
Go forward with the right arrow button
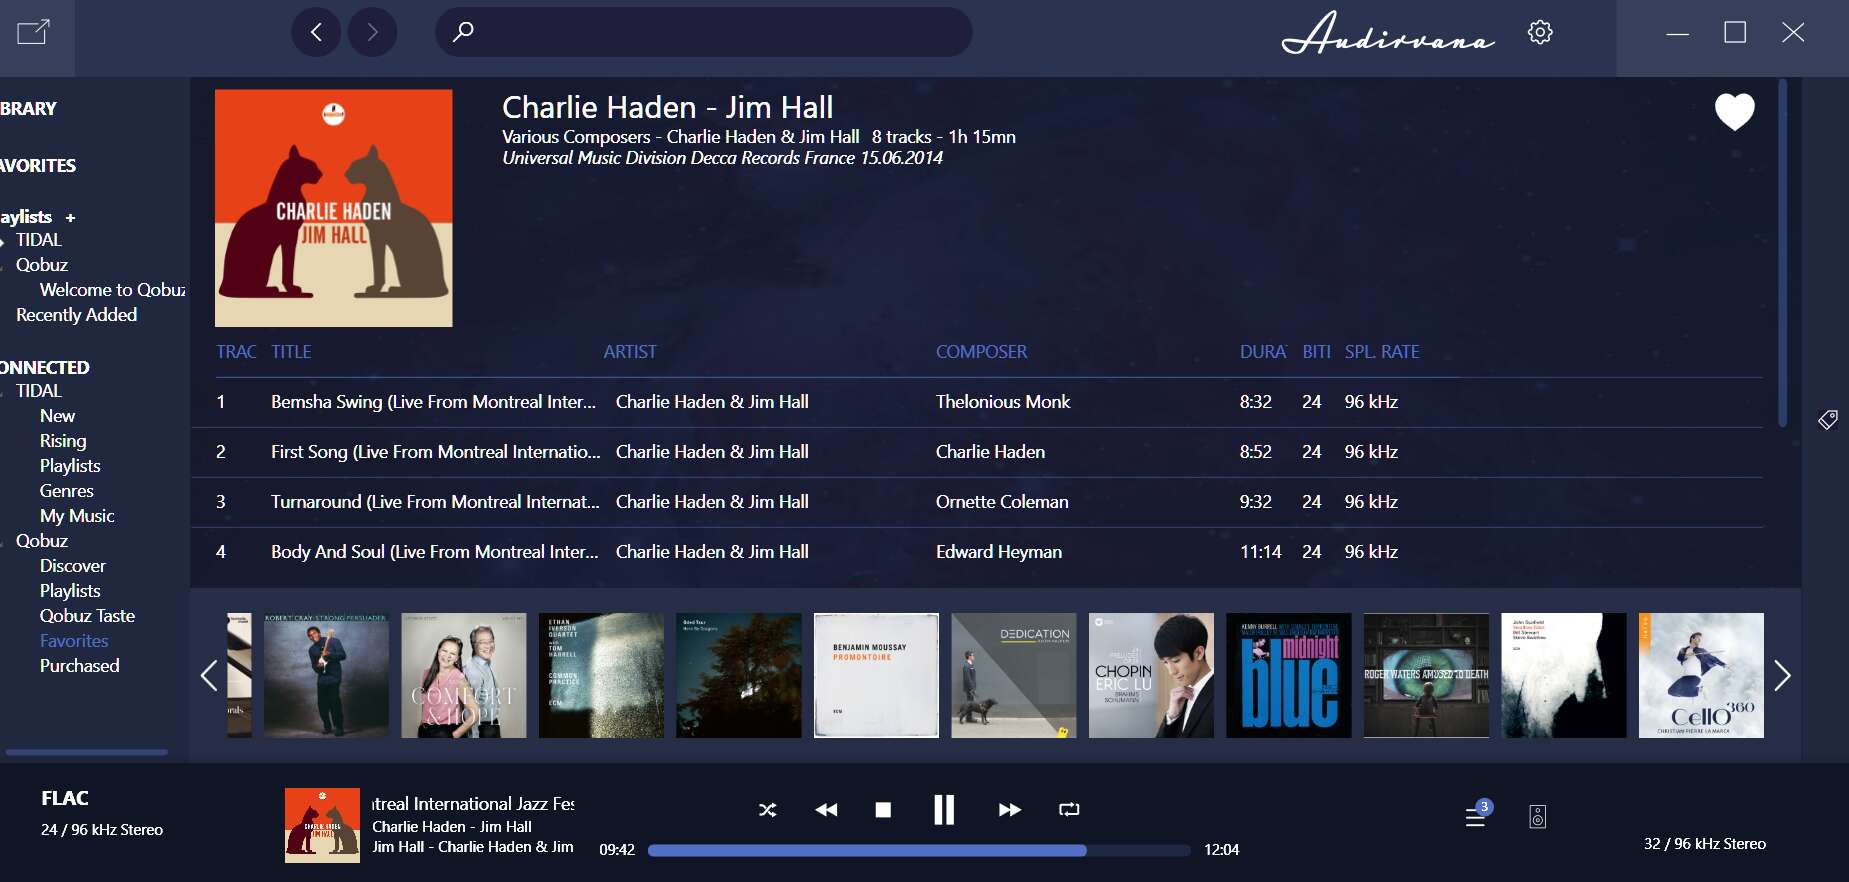point(372,32)
